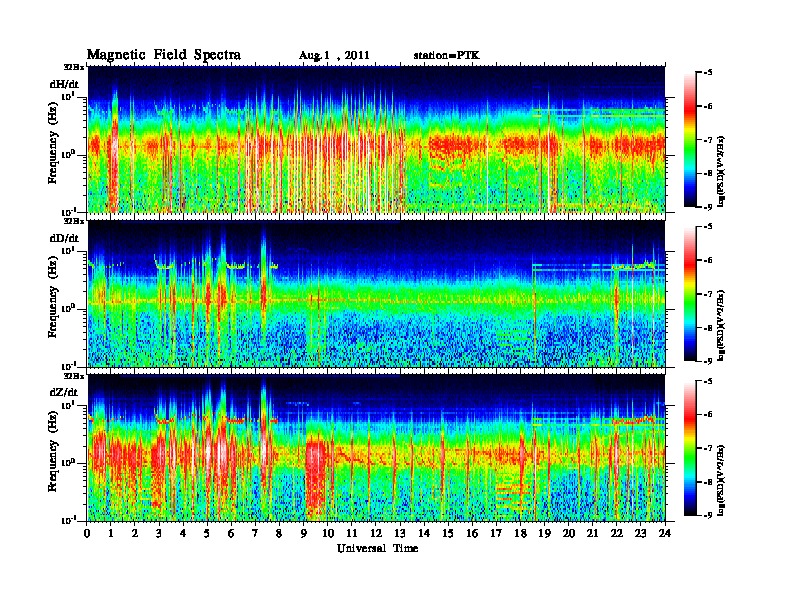This screenshot has height=612, width=792.
Task: Click the hour "24" tick label on the time axis
Action: (665, 533)
